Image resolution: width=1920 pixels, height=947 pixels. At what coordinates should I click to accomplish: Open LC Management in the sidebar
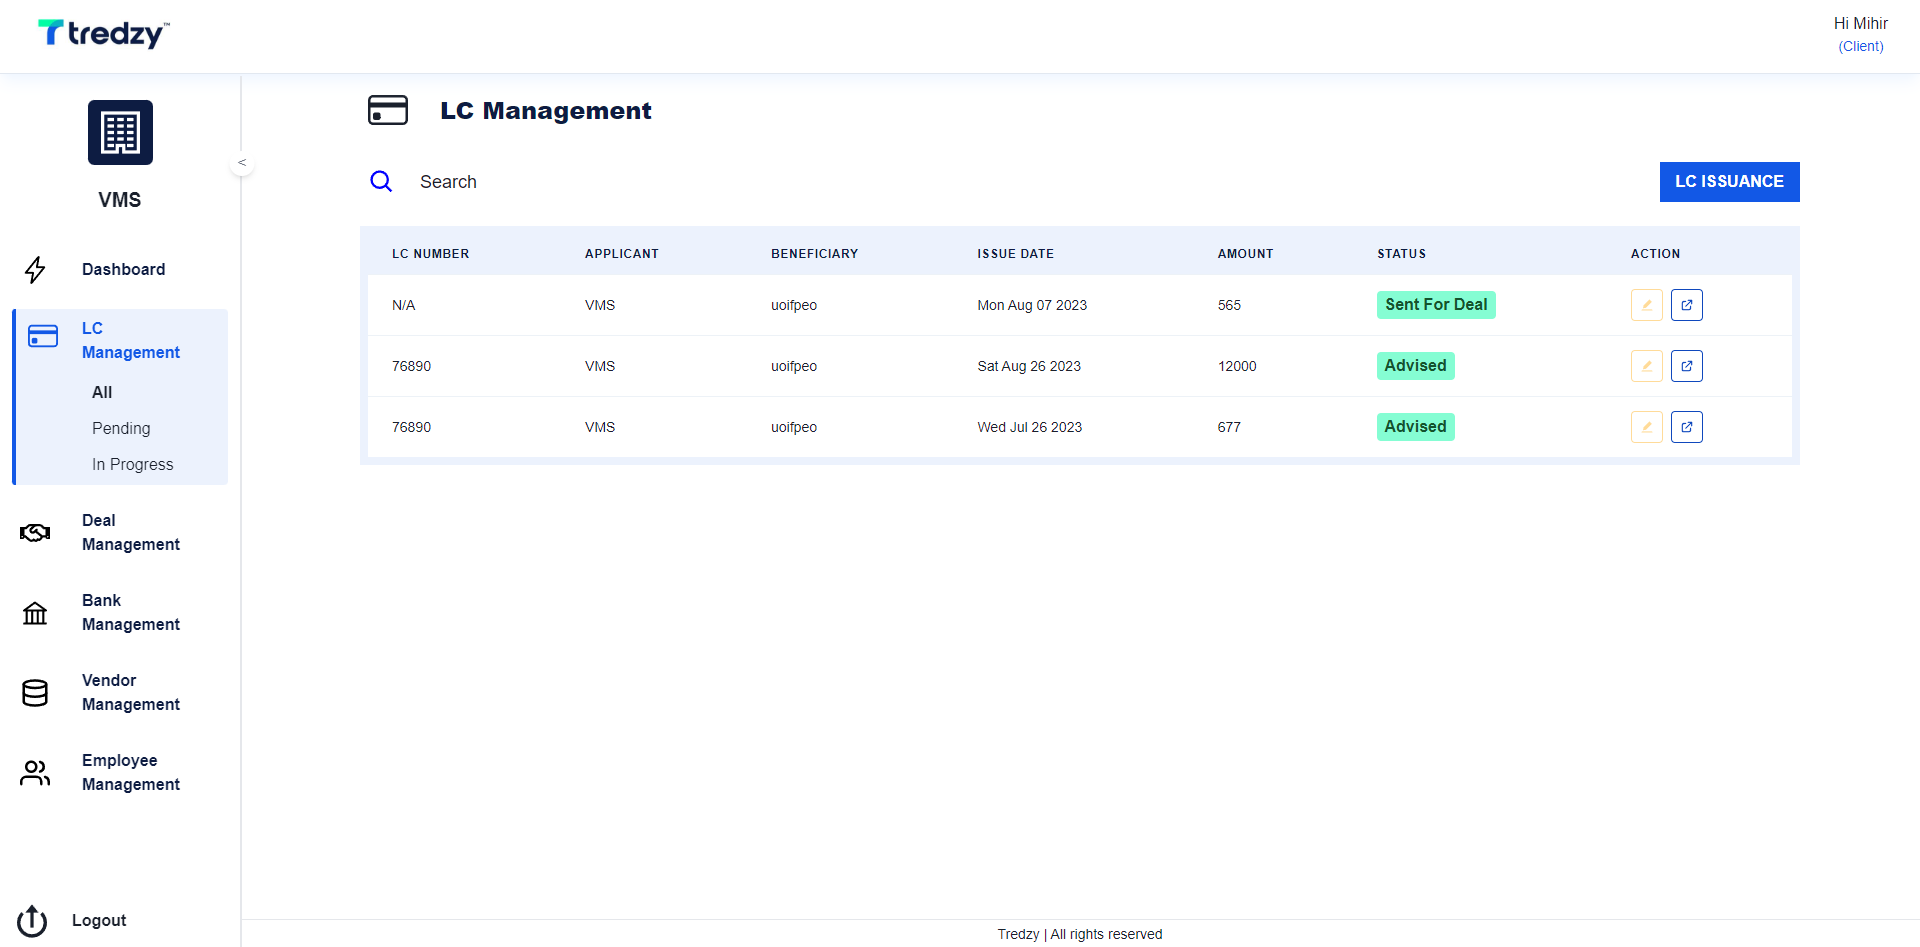131,341
